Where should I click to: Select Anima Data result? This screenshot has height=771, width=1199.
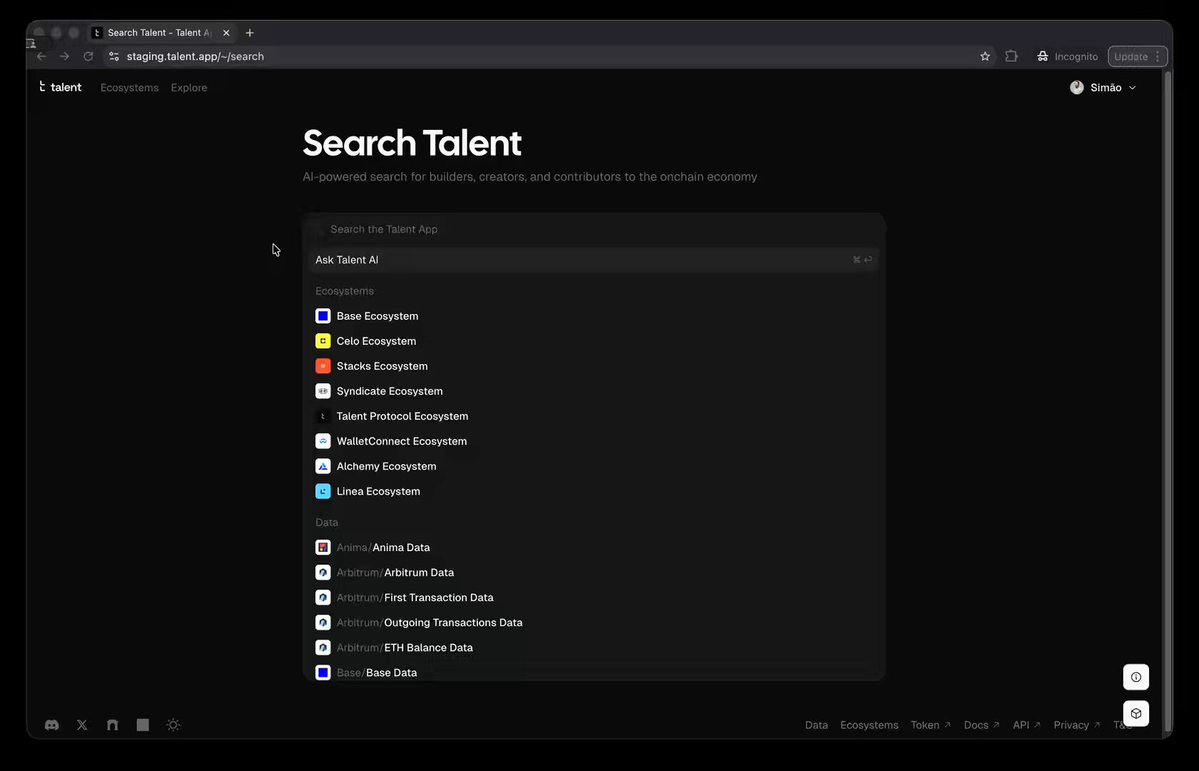click(x=594, y=548)
